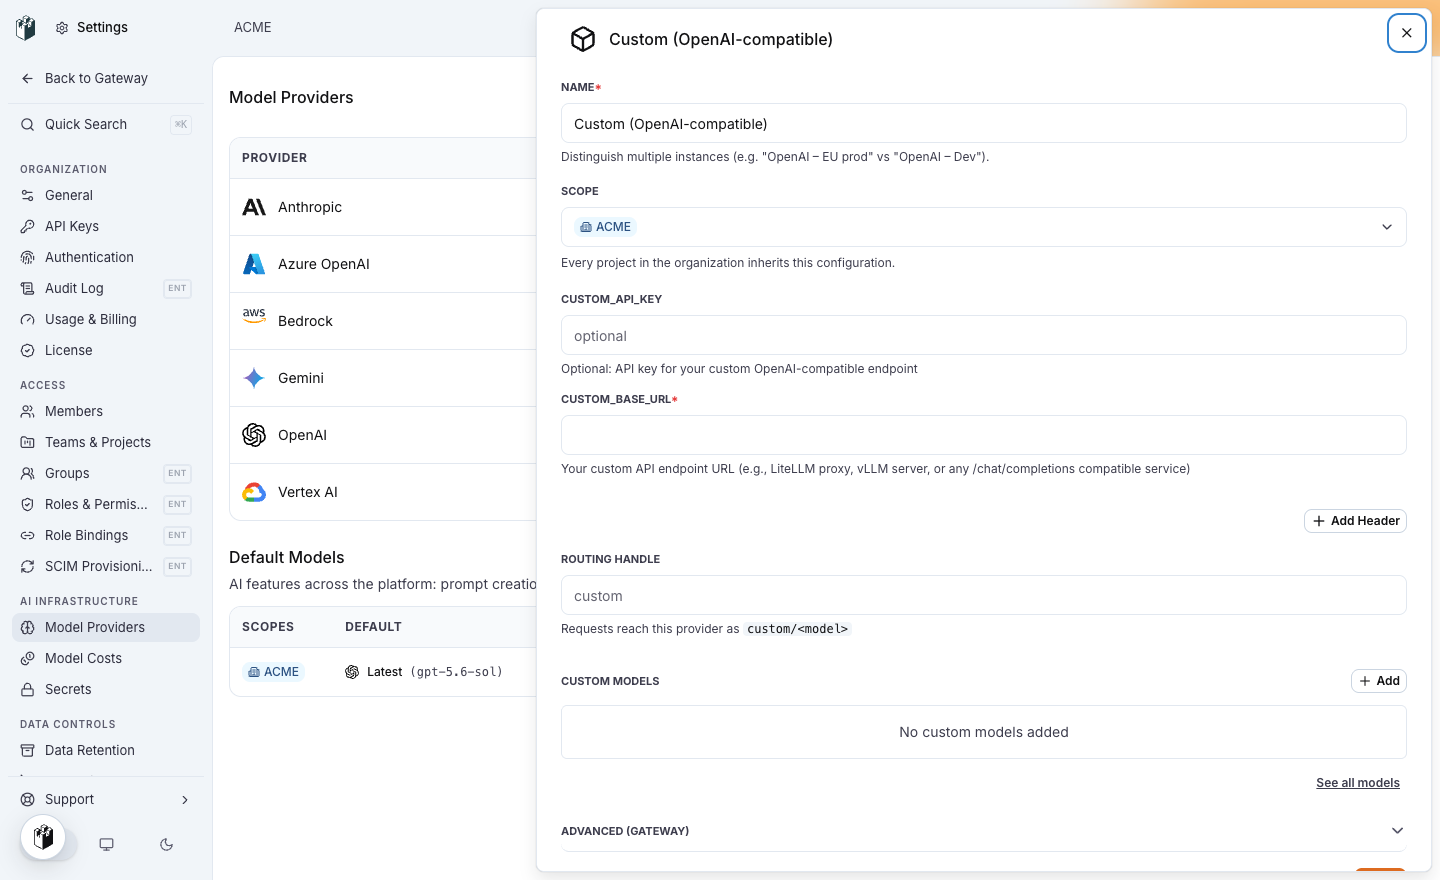Click the Settings gear icon in header
This screenshot has height=880, width=1440.
(62, 28)
